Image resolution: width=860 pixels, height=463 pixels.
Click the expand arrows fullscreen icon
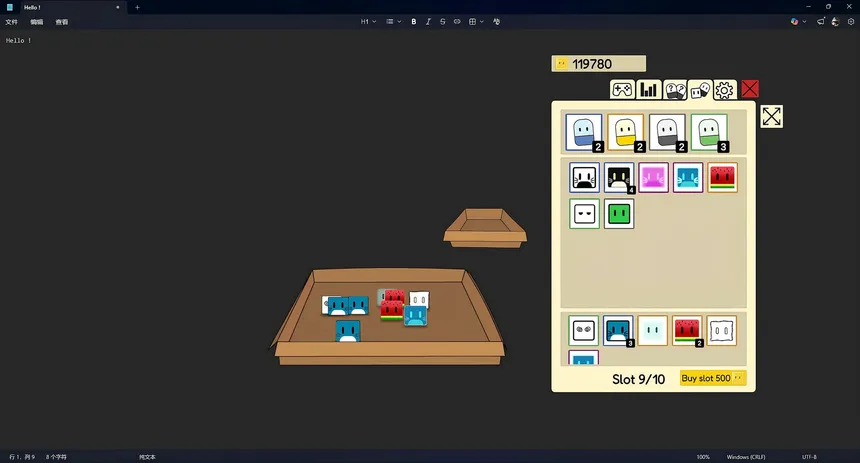[x=771, y=116]
